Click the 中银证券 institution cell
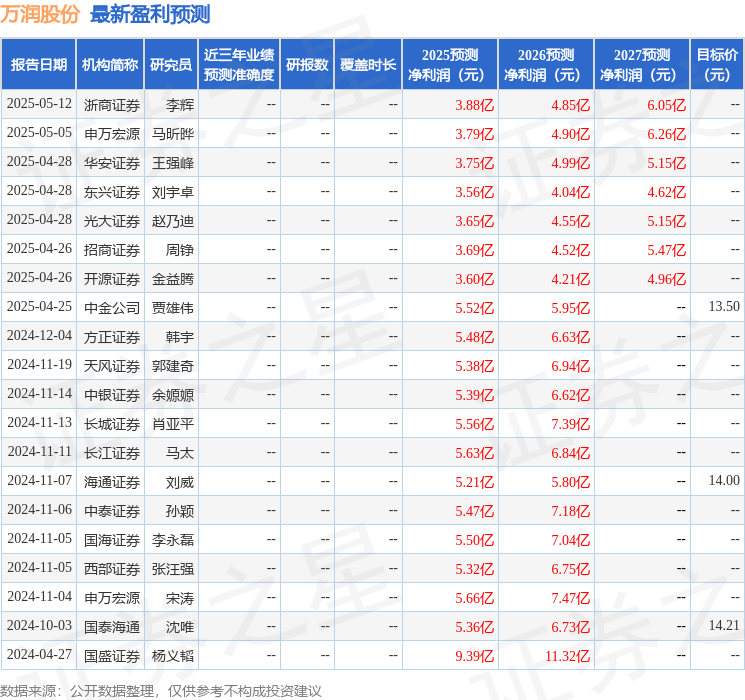The height and width of the screenshot is (700, 745). pos(112,394)
